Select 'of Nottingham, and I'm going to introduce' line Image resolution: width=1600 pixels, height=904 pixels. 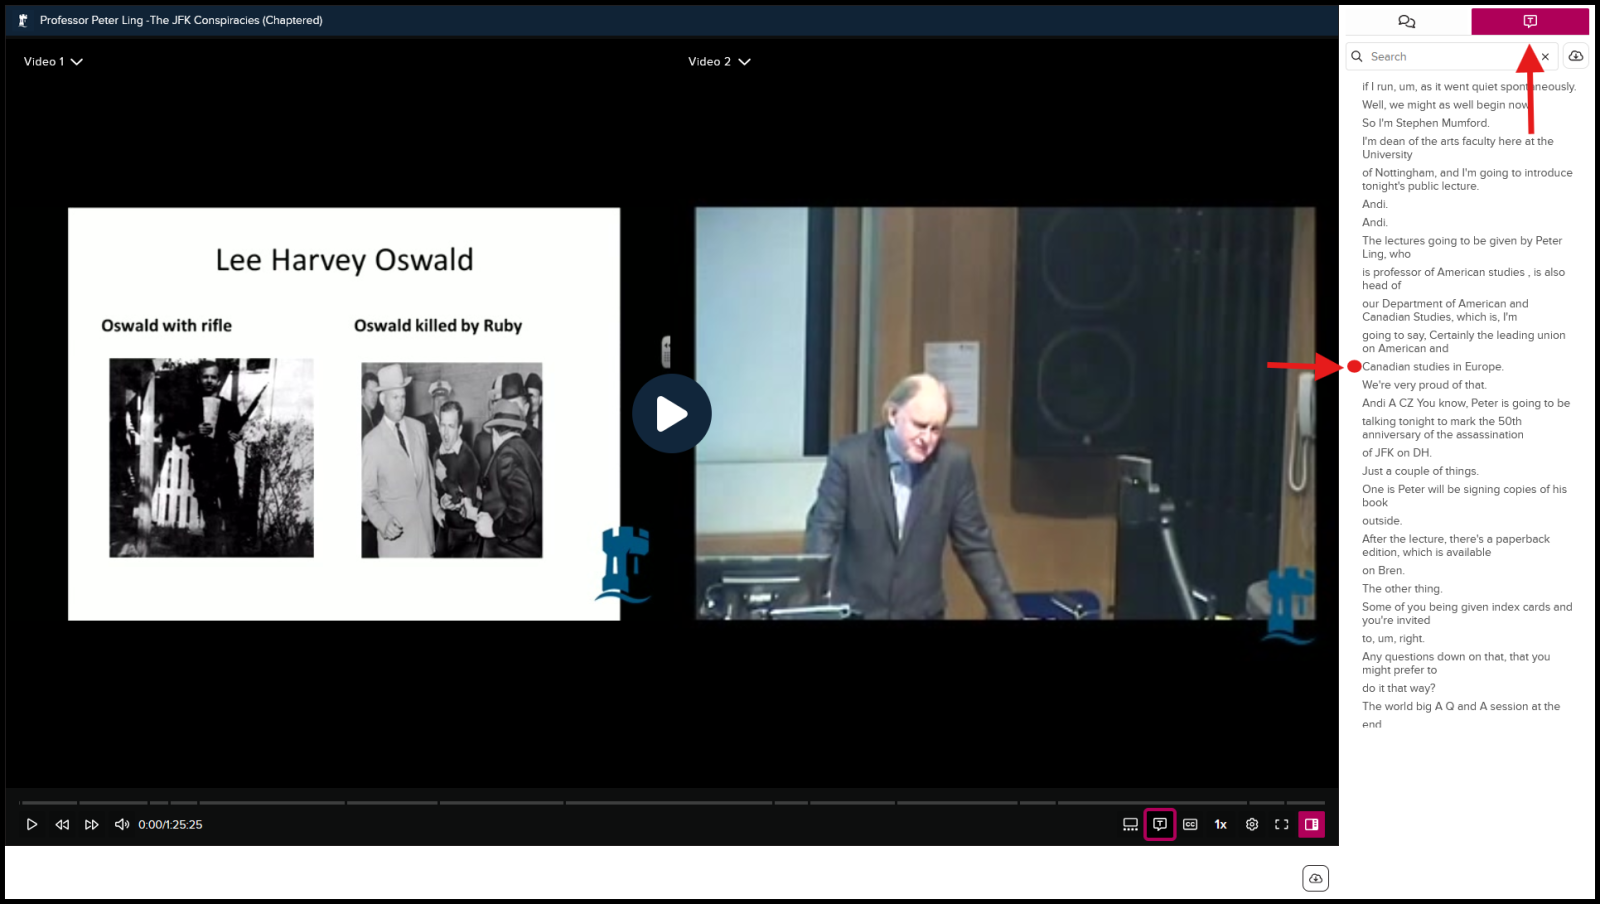1467,179
